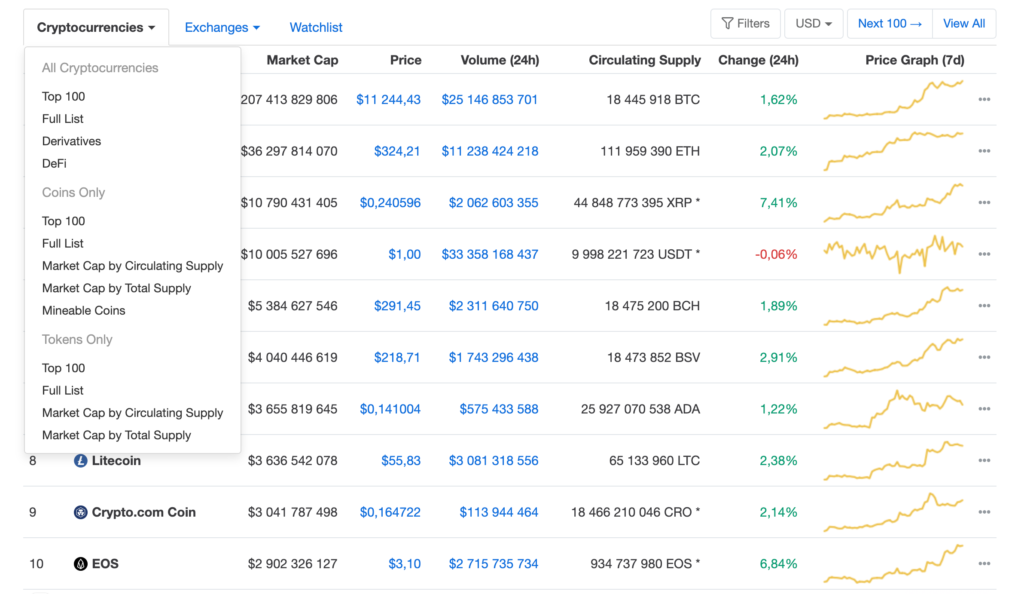Expand the Exchanges dropdown
This screenshot has height=594, width=1024.
point(222,27)
